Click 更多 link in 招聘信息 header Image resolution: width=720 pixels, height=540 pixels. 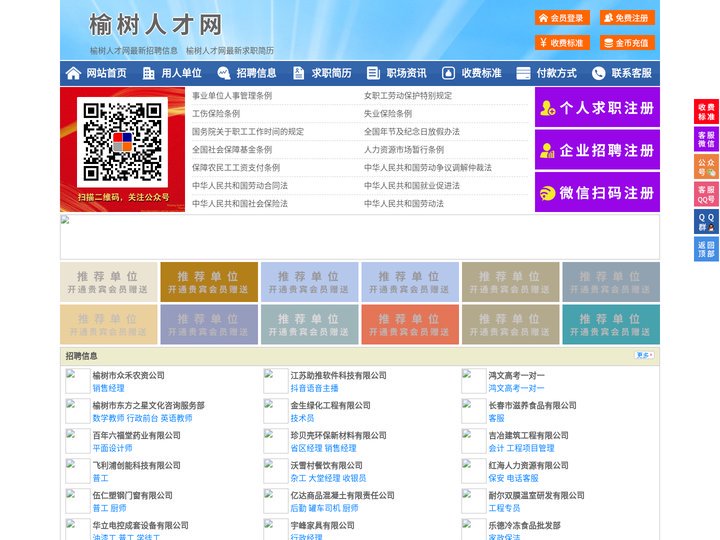(x=644, y=355)
